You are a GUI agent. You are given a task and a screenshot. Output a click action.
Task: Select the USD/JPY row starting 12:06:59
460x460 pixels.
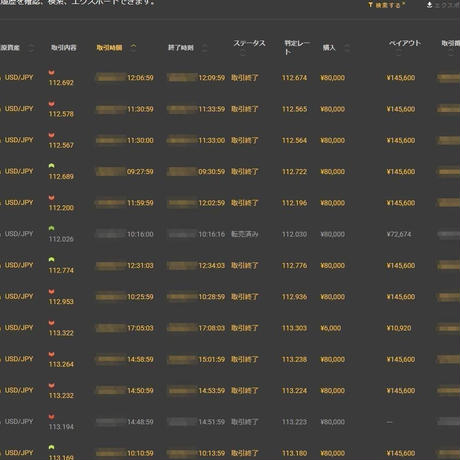click(230, 78)
